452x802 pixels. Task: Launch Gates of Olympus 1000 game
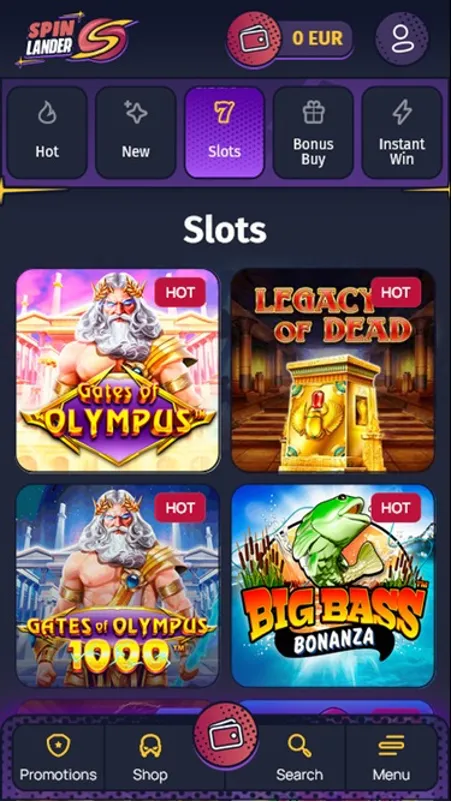tap(118, 586)
